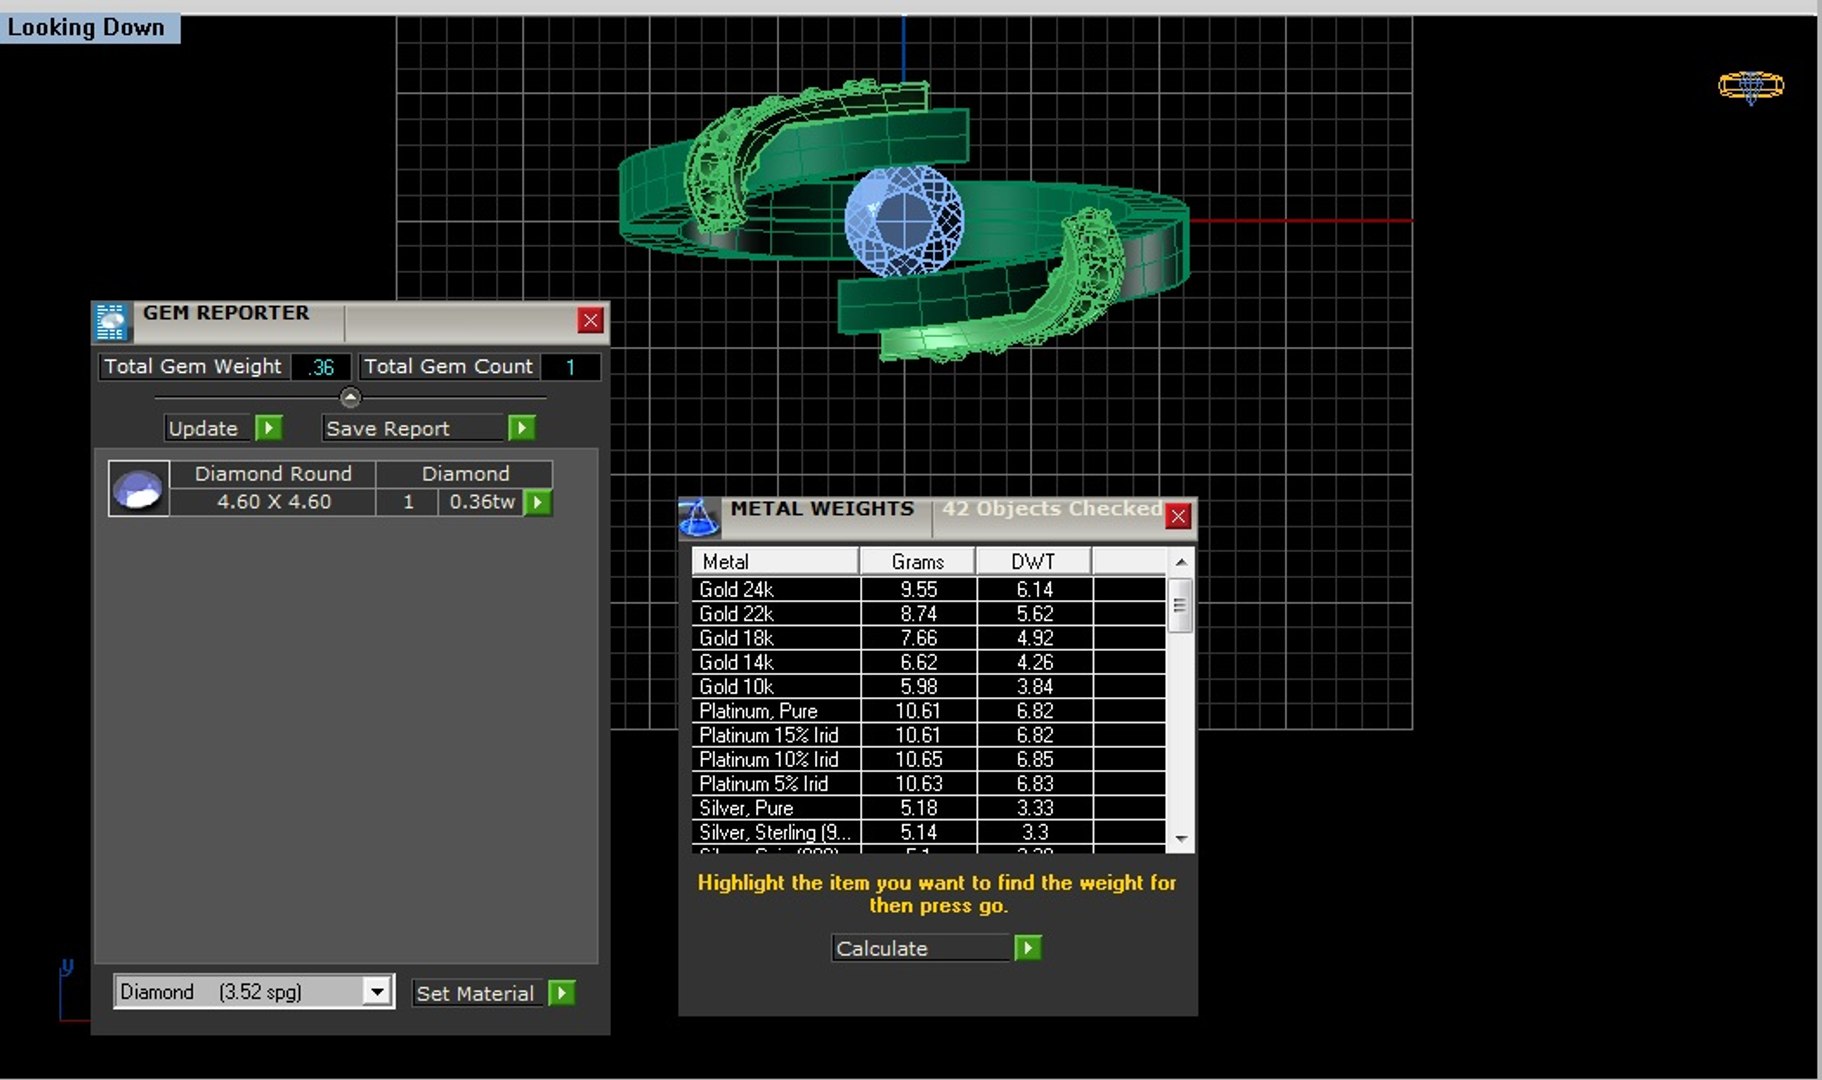Viewport: 1822px width, 1080px height.
Task: Select the Gold 10k row
Action: [x=929, y=686]
